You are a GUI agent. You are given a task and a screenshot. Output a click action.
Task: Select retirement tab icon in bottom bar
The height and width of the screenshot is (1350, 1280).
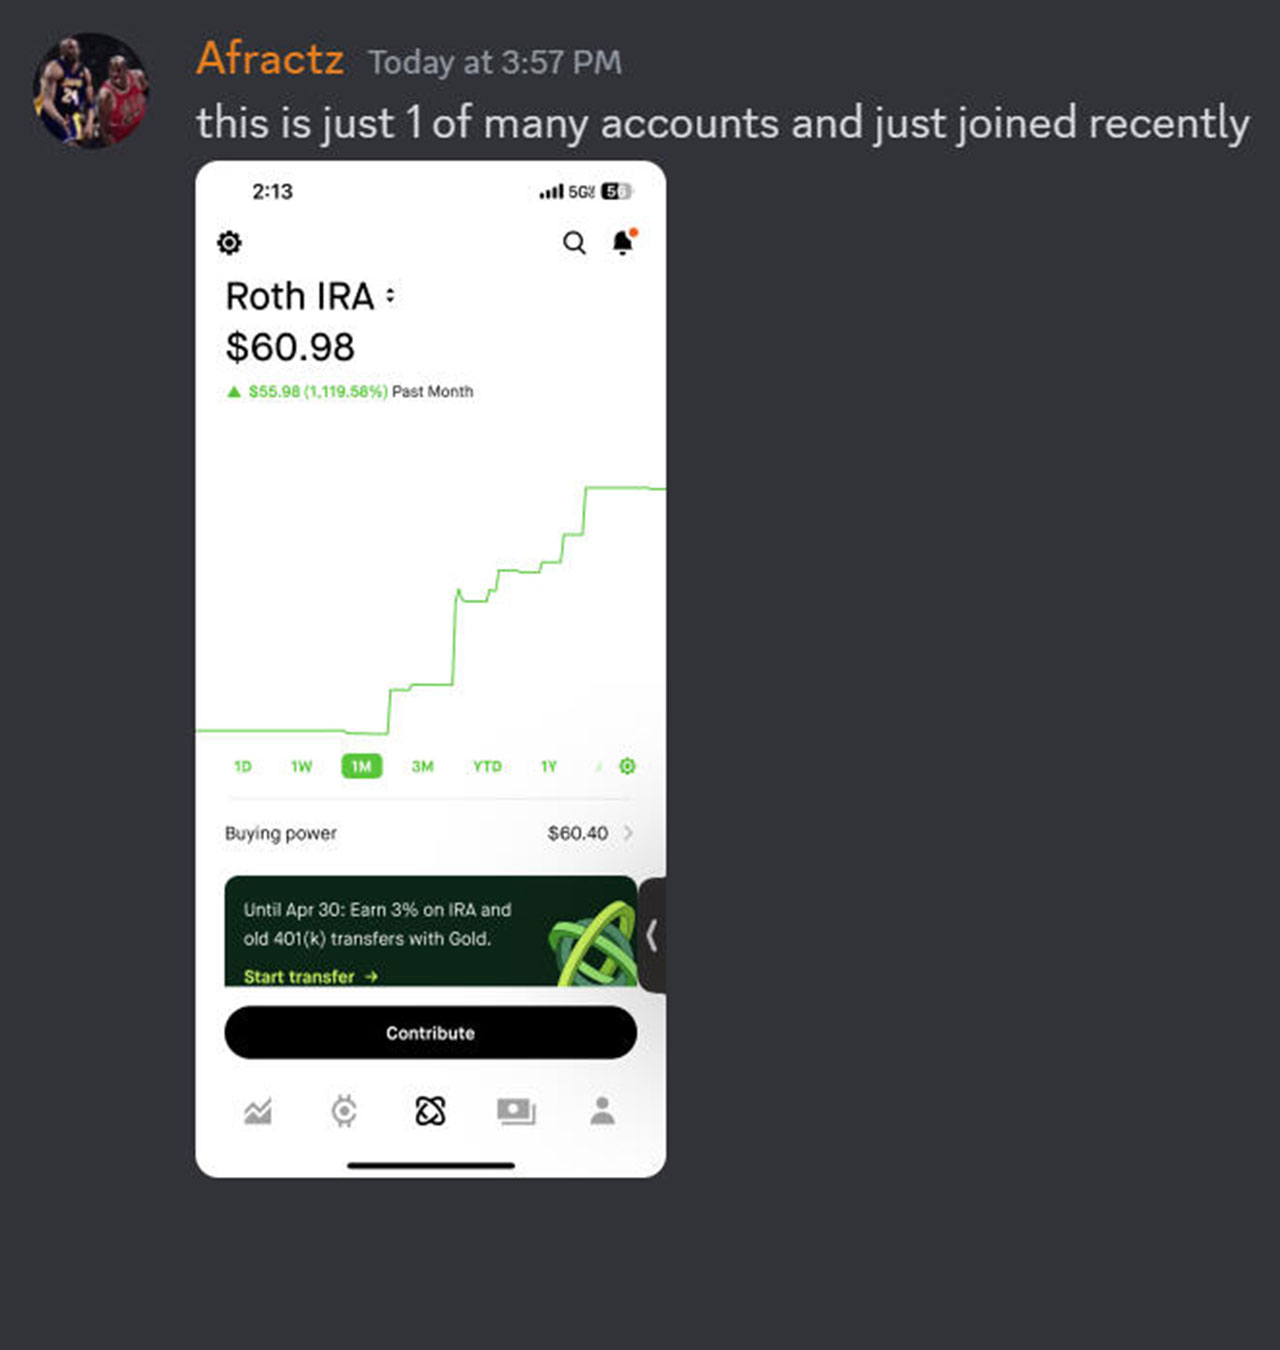430,1111
